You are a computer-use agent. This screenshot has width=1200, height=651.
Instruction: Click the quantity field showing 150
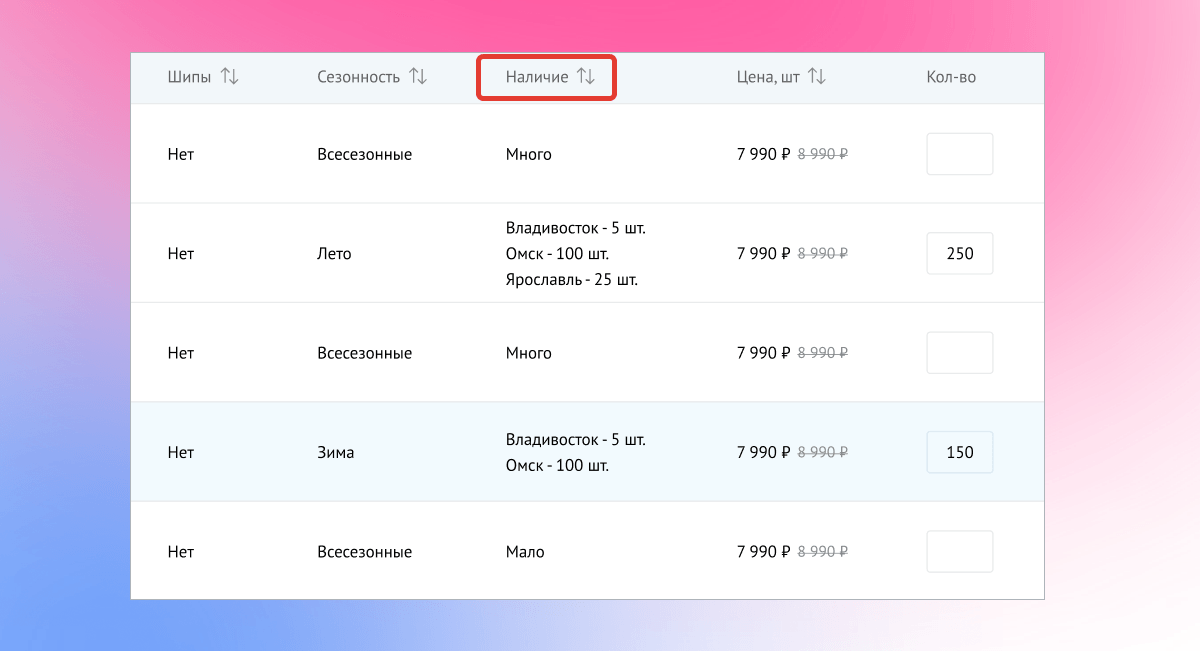click(959, 452)
